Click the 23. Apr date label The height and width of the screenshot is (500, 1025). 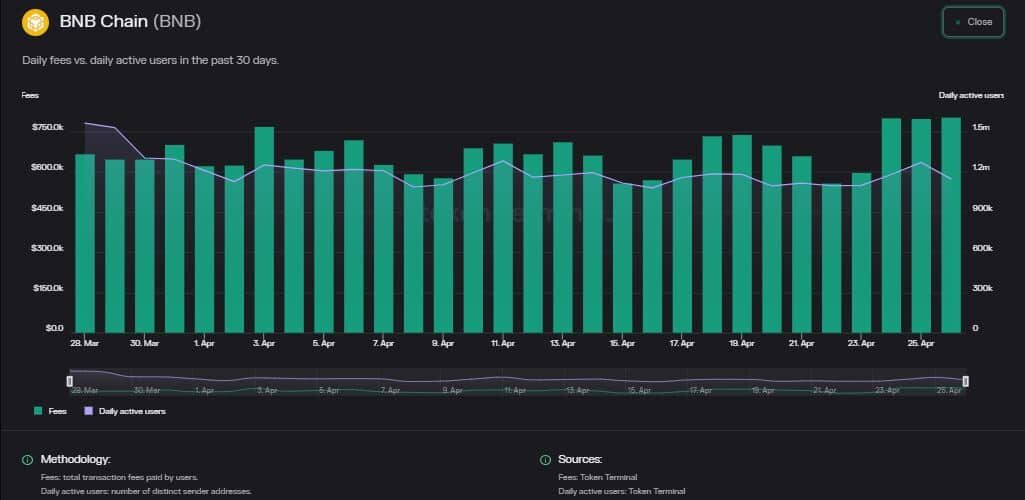(861, 342)
